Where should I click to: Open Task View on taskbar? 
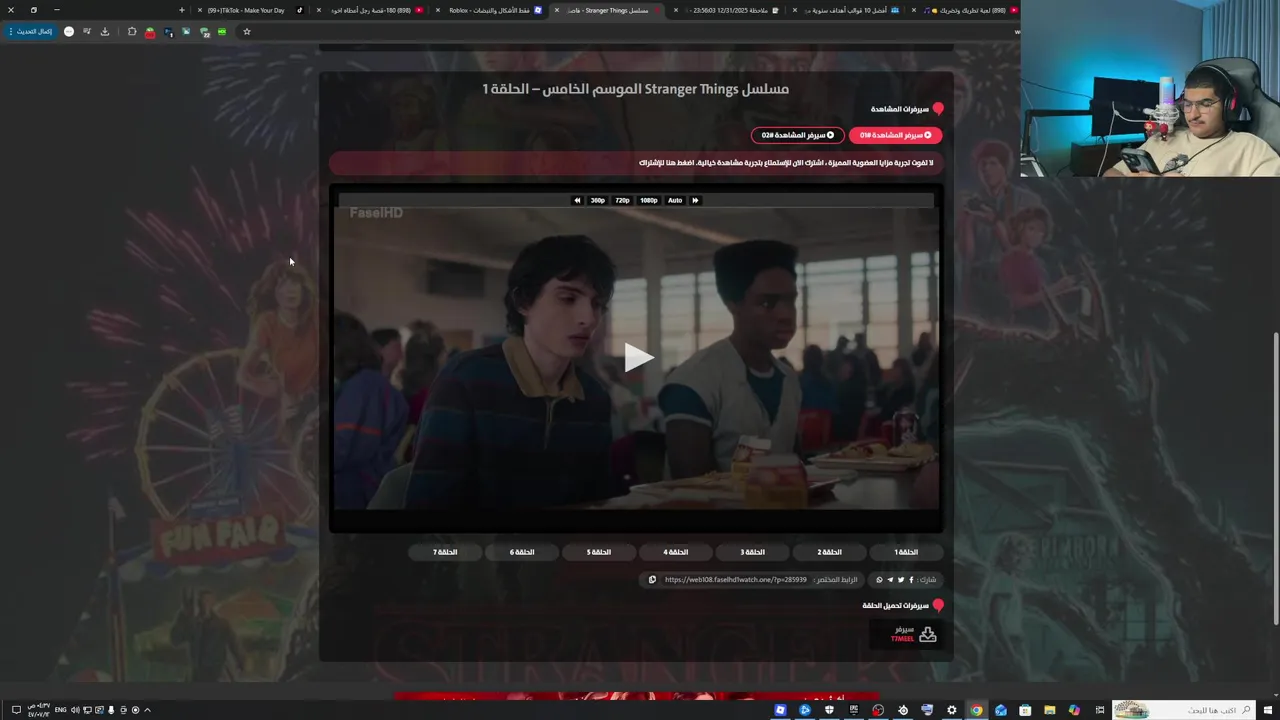(1099, 710)
